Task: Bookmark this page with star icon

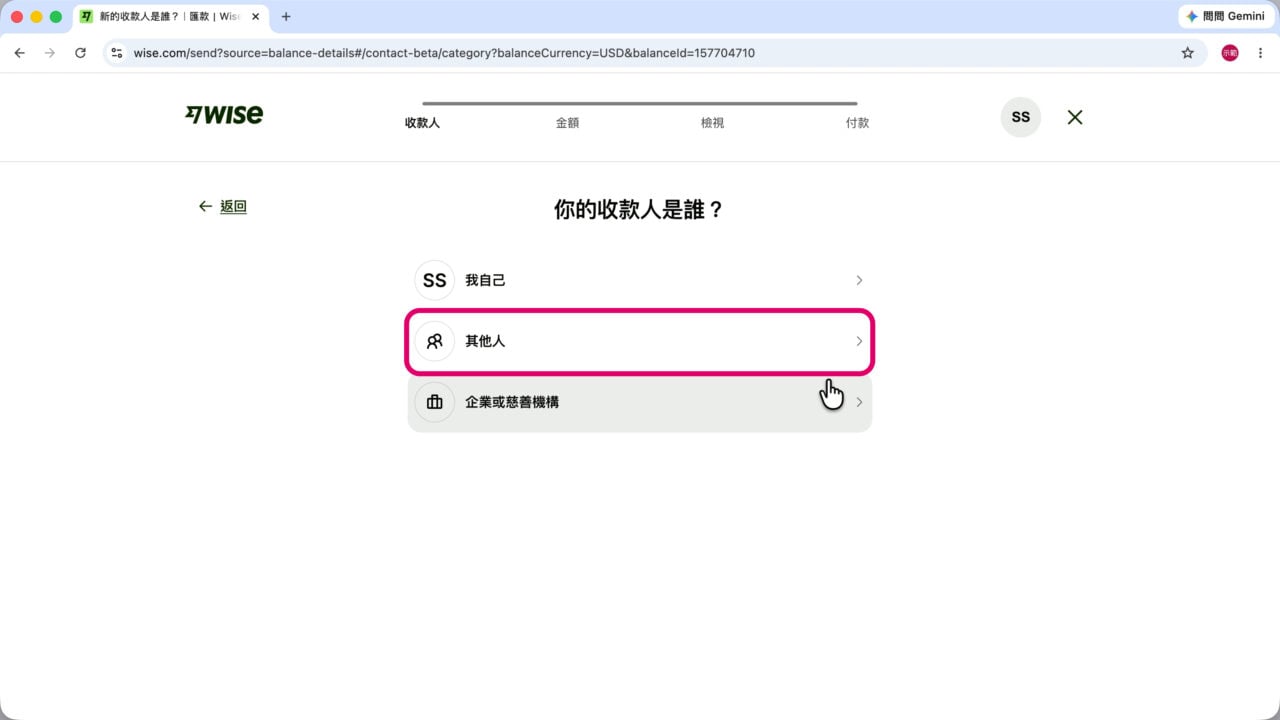Action: pos(1187,53)
